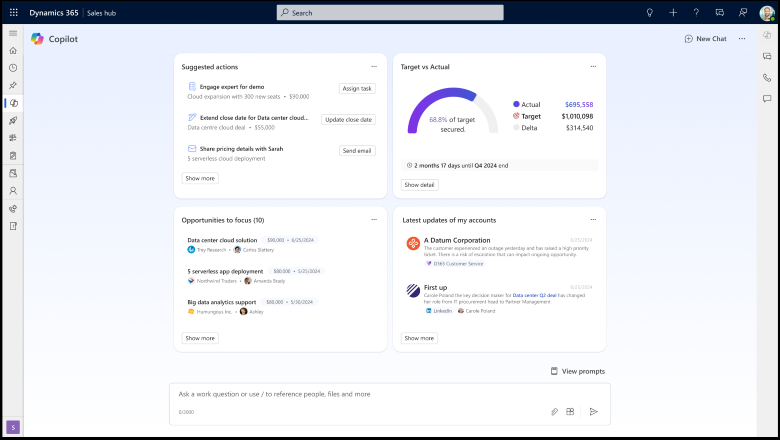Screen dimensions: 780x440
Task: Go to Home in left sidebar
Action: pos(13,51)
